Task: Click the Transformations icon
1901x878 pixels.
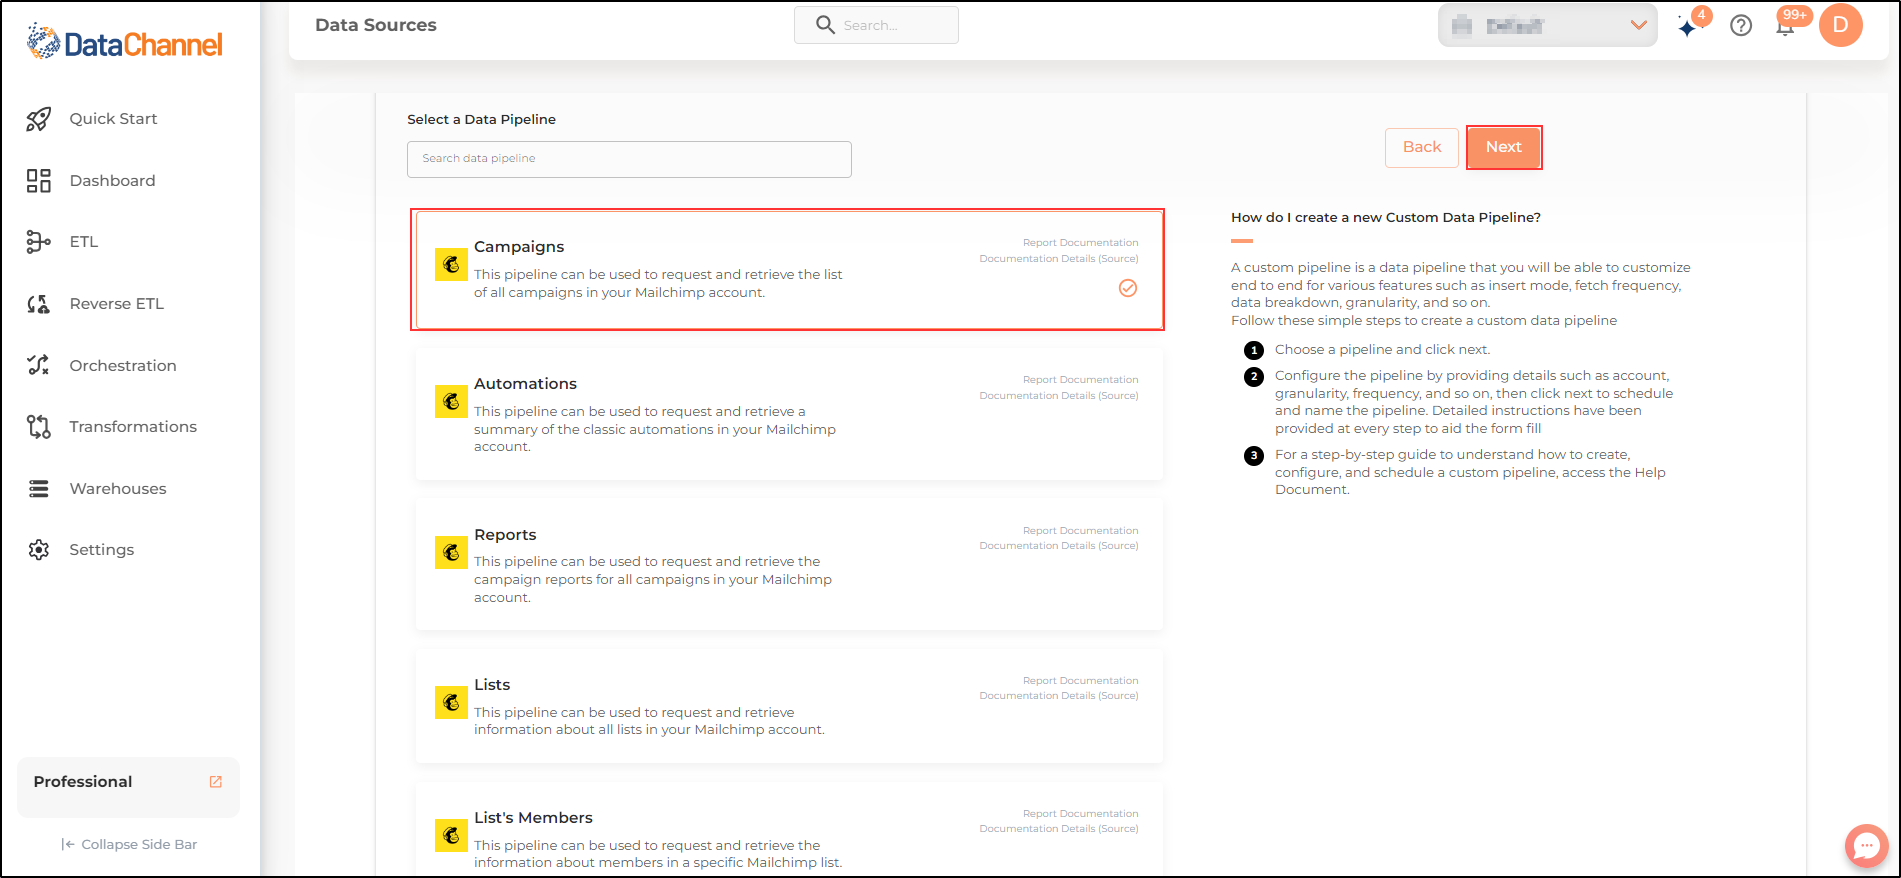Action: click(x=38, y=427)
